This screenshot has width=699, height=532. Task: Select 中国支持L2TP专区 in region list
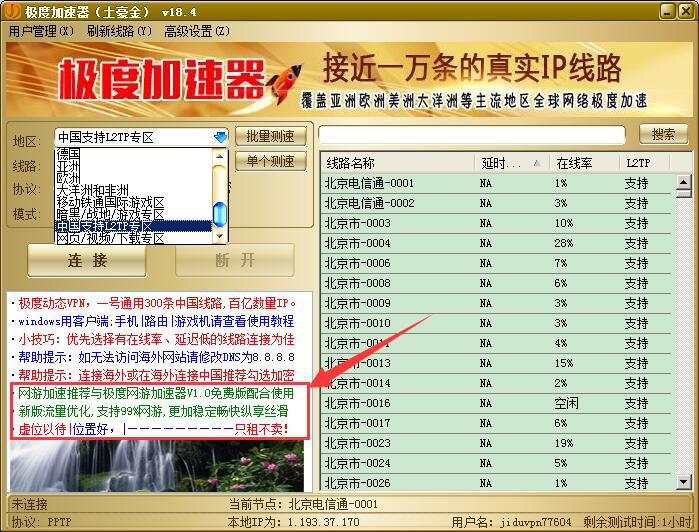click(x=133, y=226)
